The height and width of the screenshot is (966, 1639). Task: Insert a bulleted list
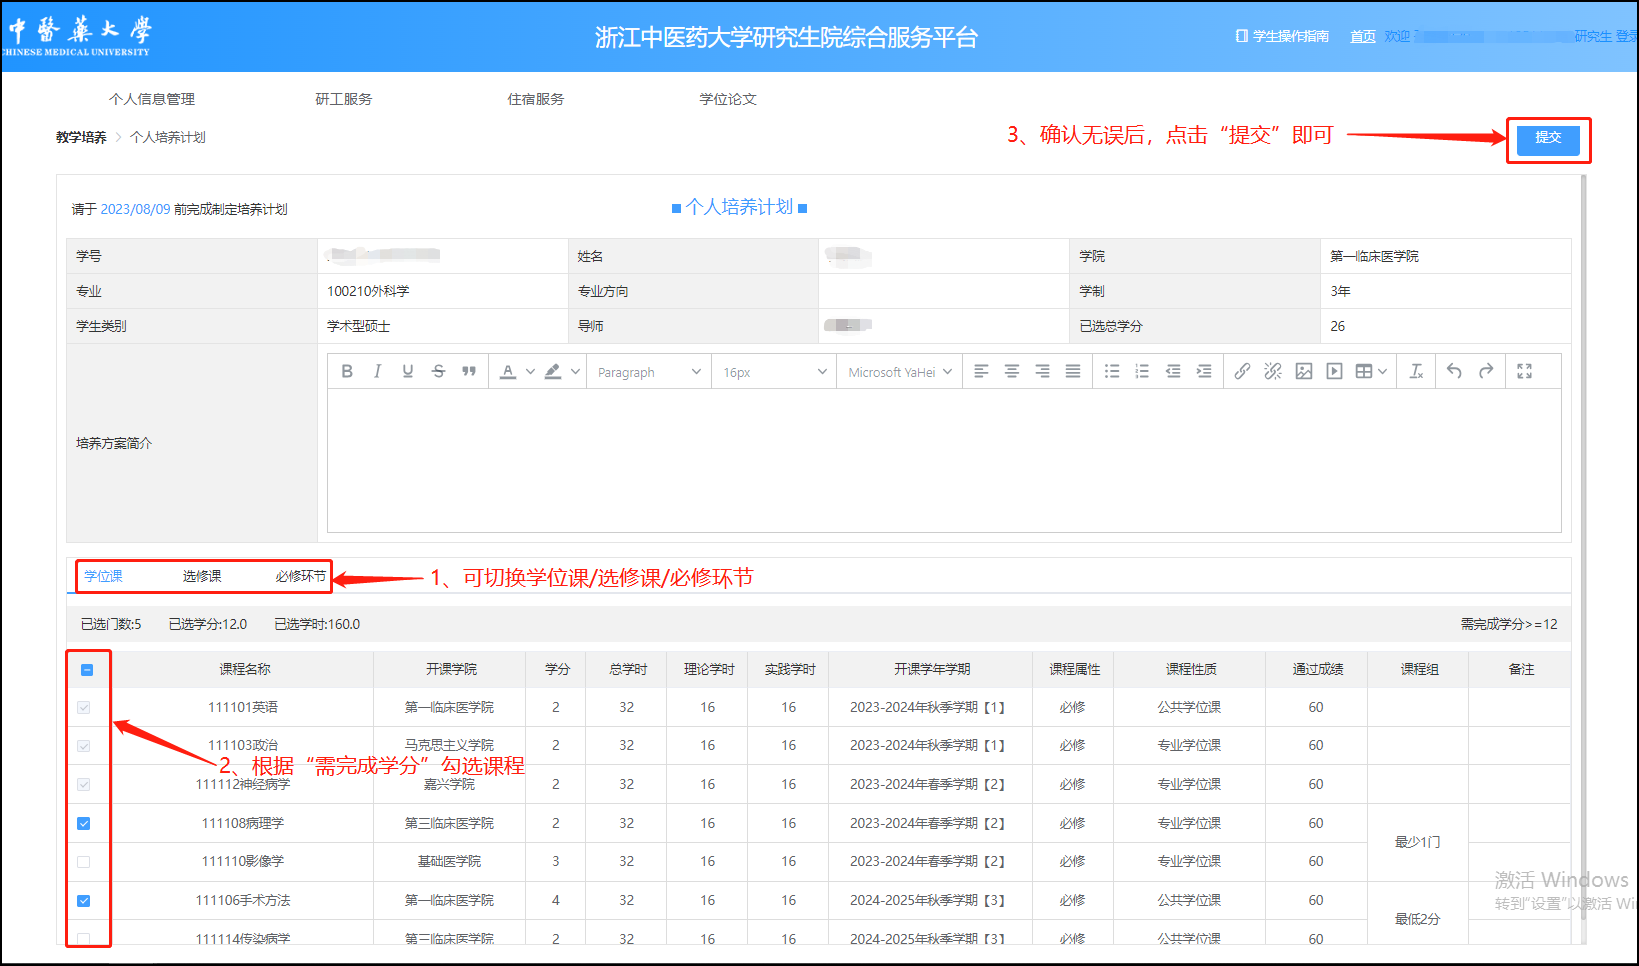(x=1112, y=371)
